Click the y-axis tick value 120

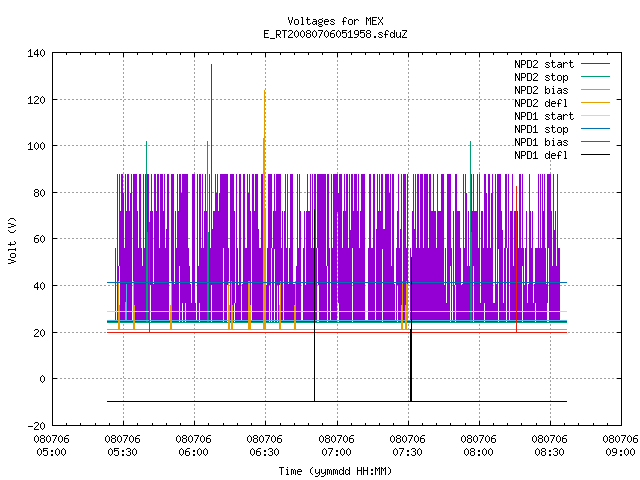point(36,100)
